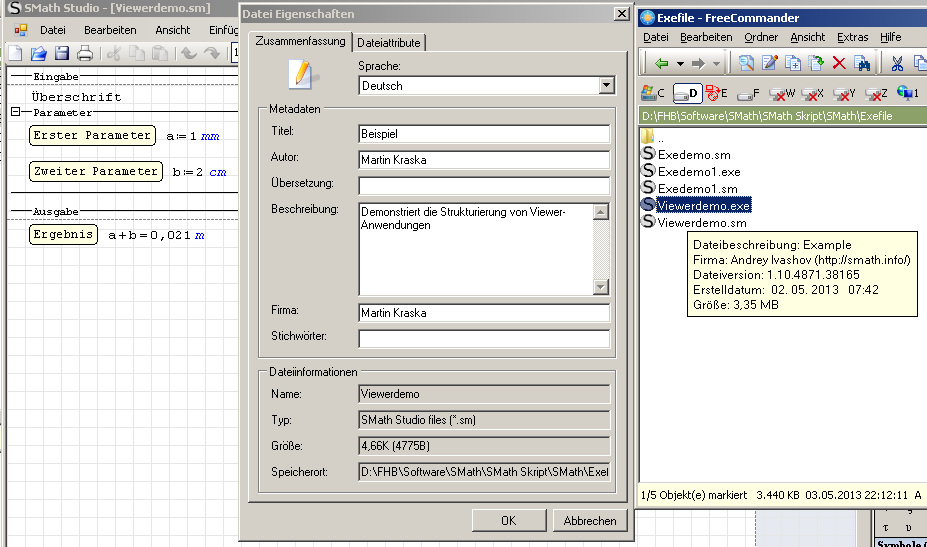Viewport: 927px width, 547px height.
Task: Open file with the folder icon in SMath
Action: coord(39,53)
